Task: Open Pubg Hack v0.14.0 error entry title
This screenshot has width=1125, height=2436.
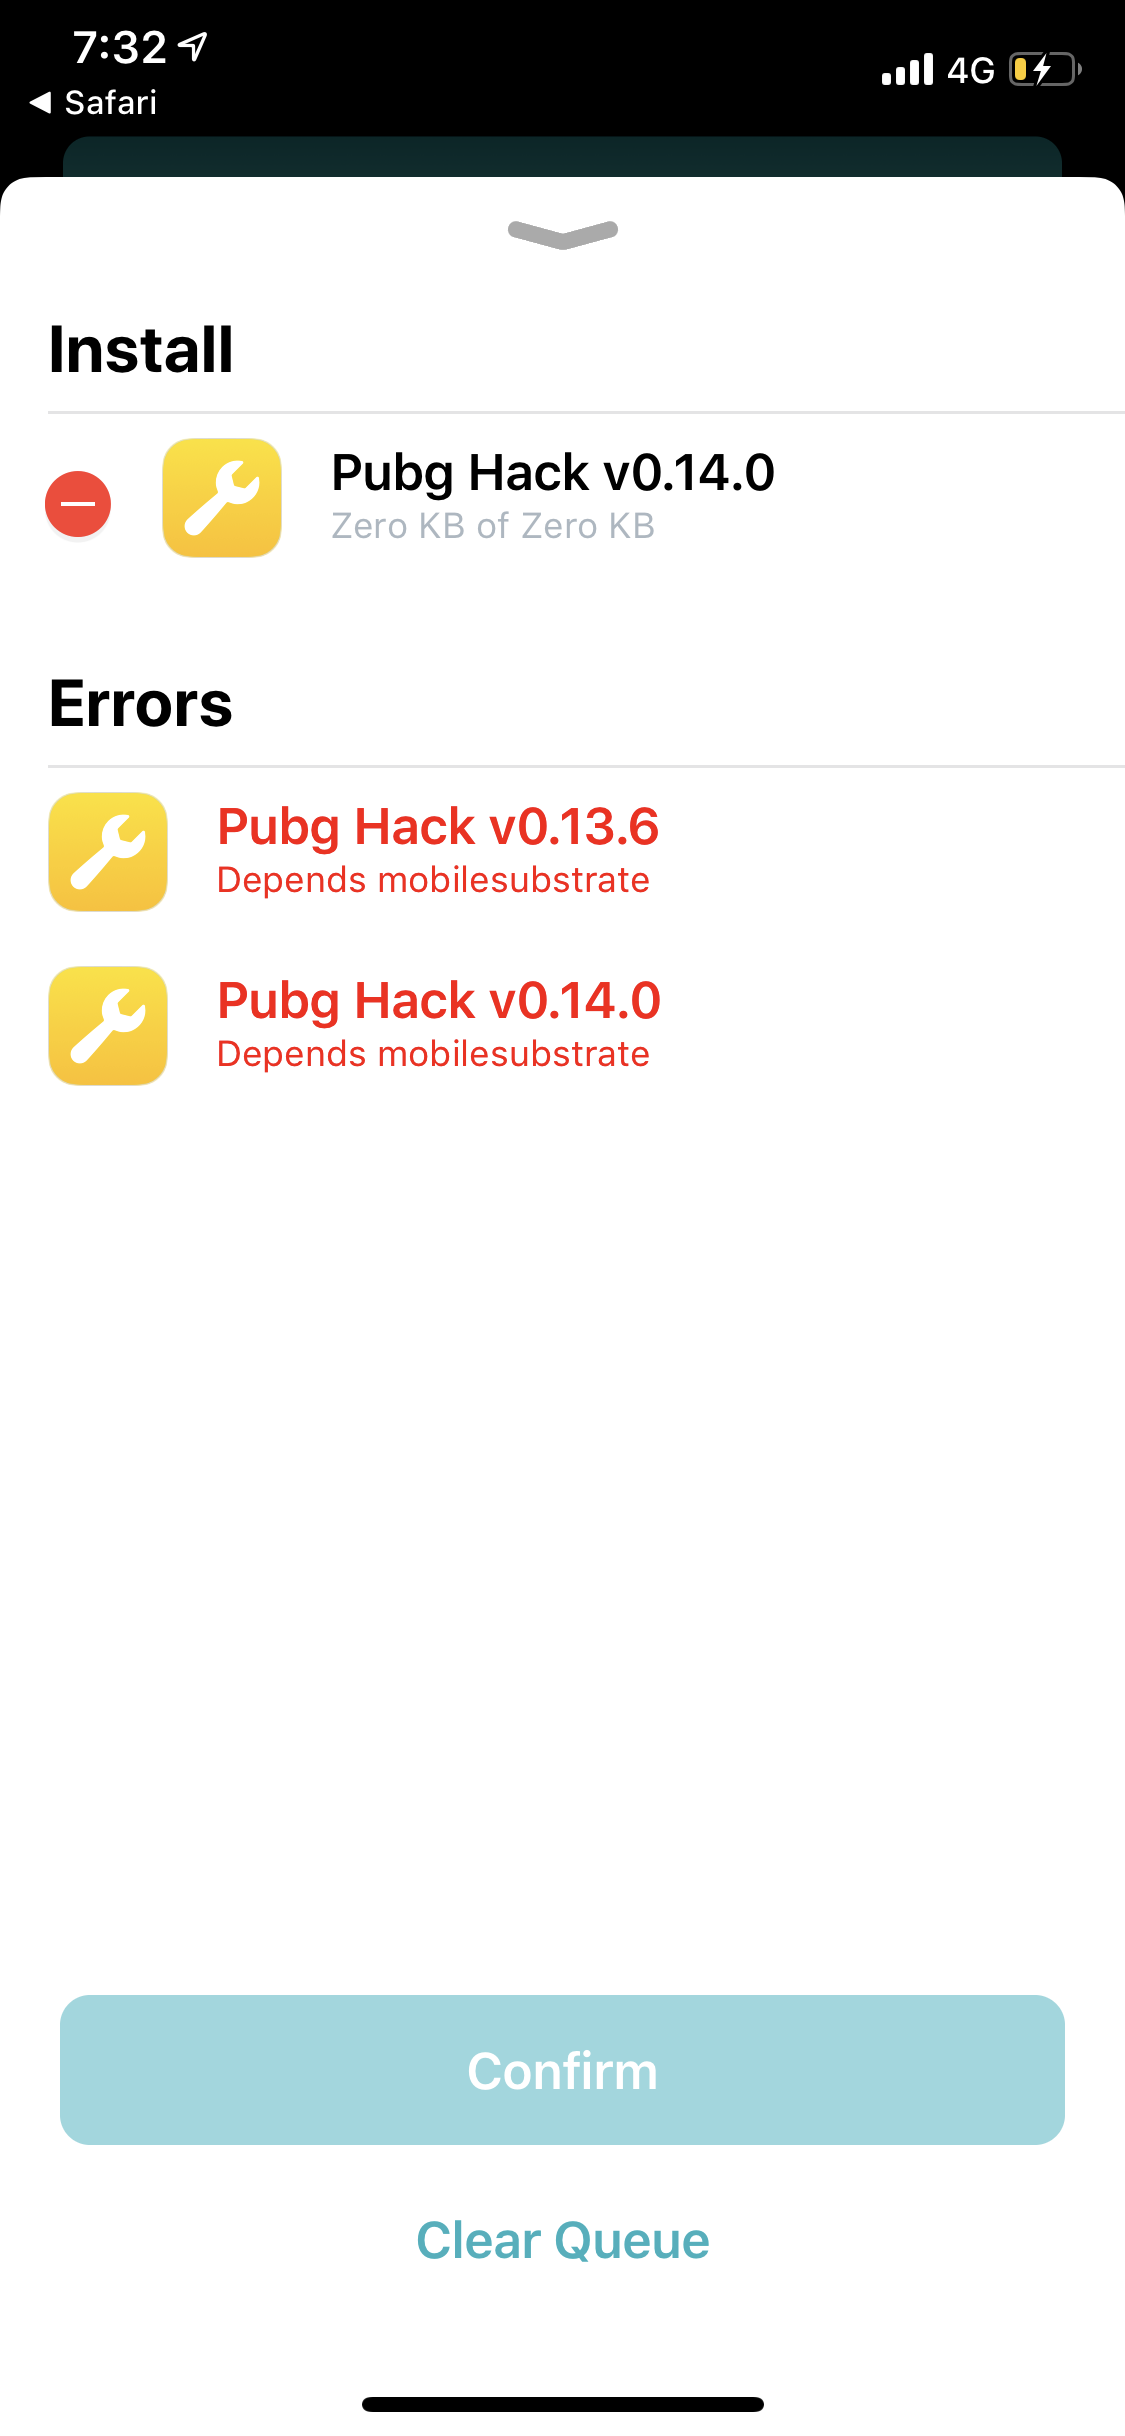Action: pos(439,1001)
